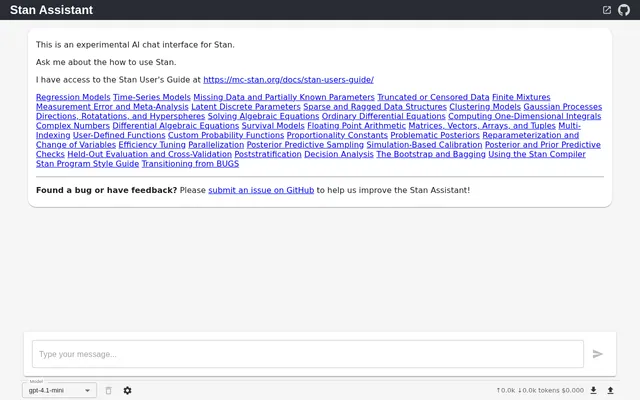This screenshot has height=400, width=640.
Task: Click the Stan Assistant title
Action: pos(51,10)
